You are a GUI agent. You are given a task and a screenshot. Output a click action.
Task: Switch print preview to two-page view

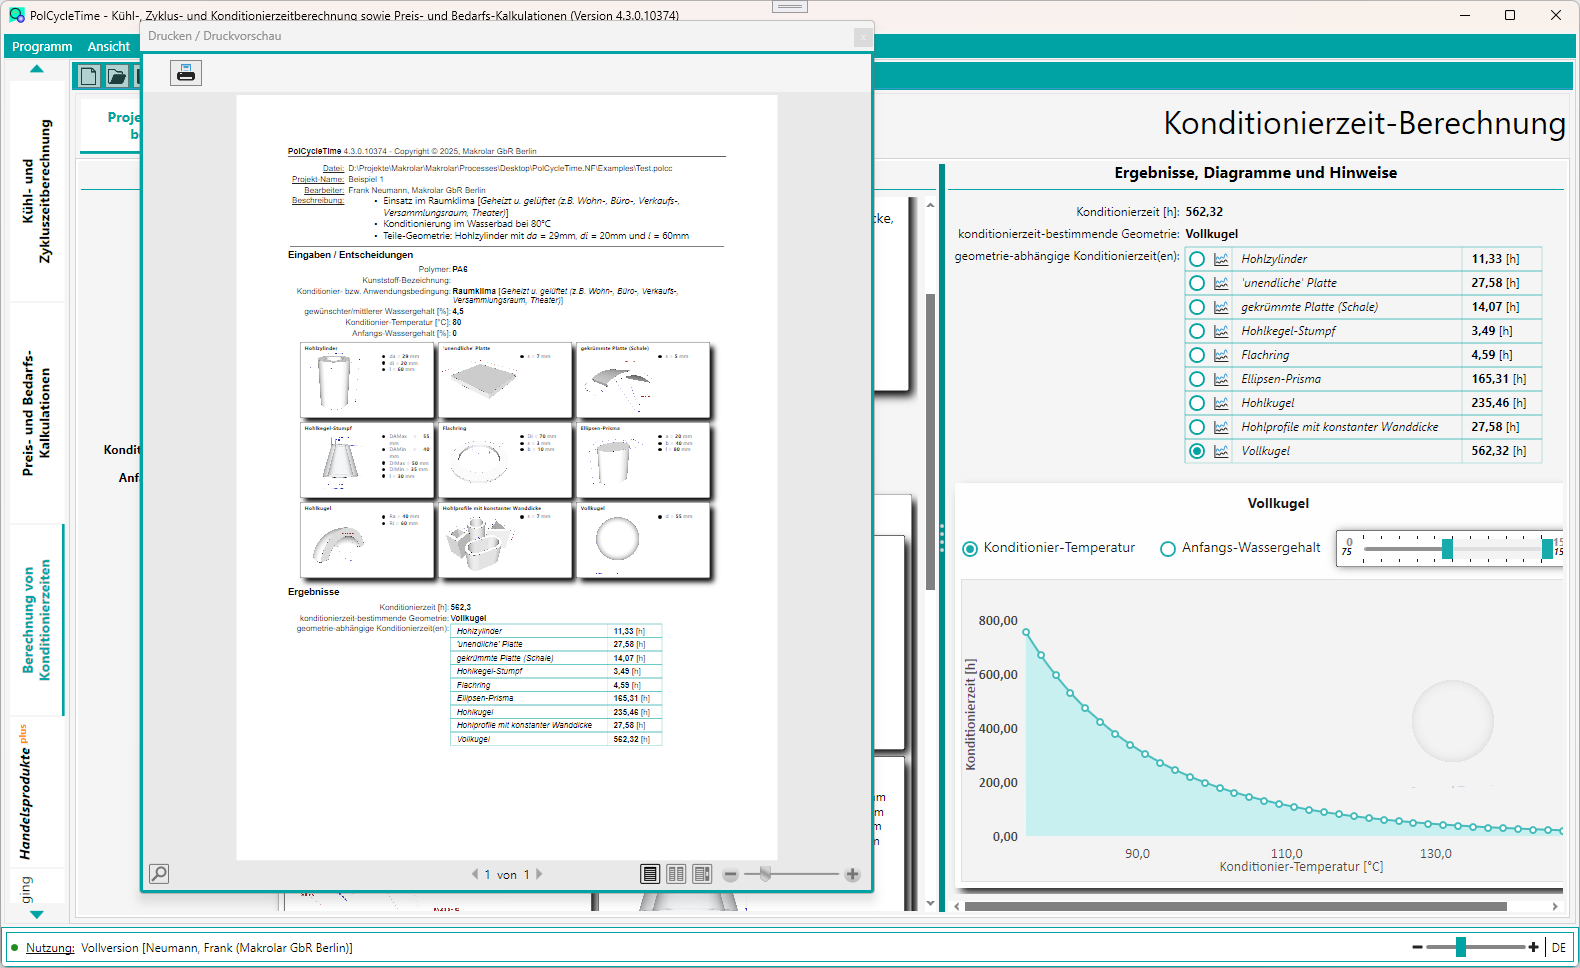[x=676, y=874]
